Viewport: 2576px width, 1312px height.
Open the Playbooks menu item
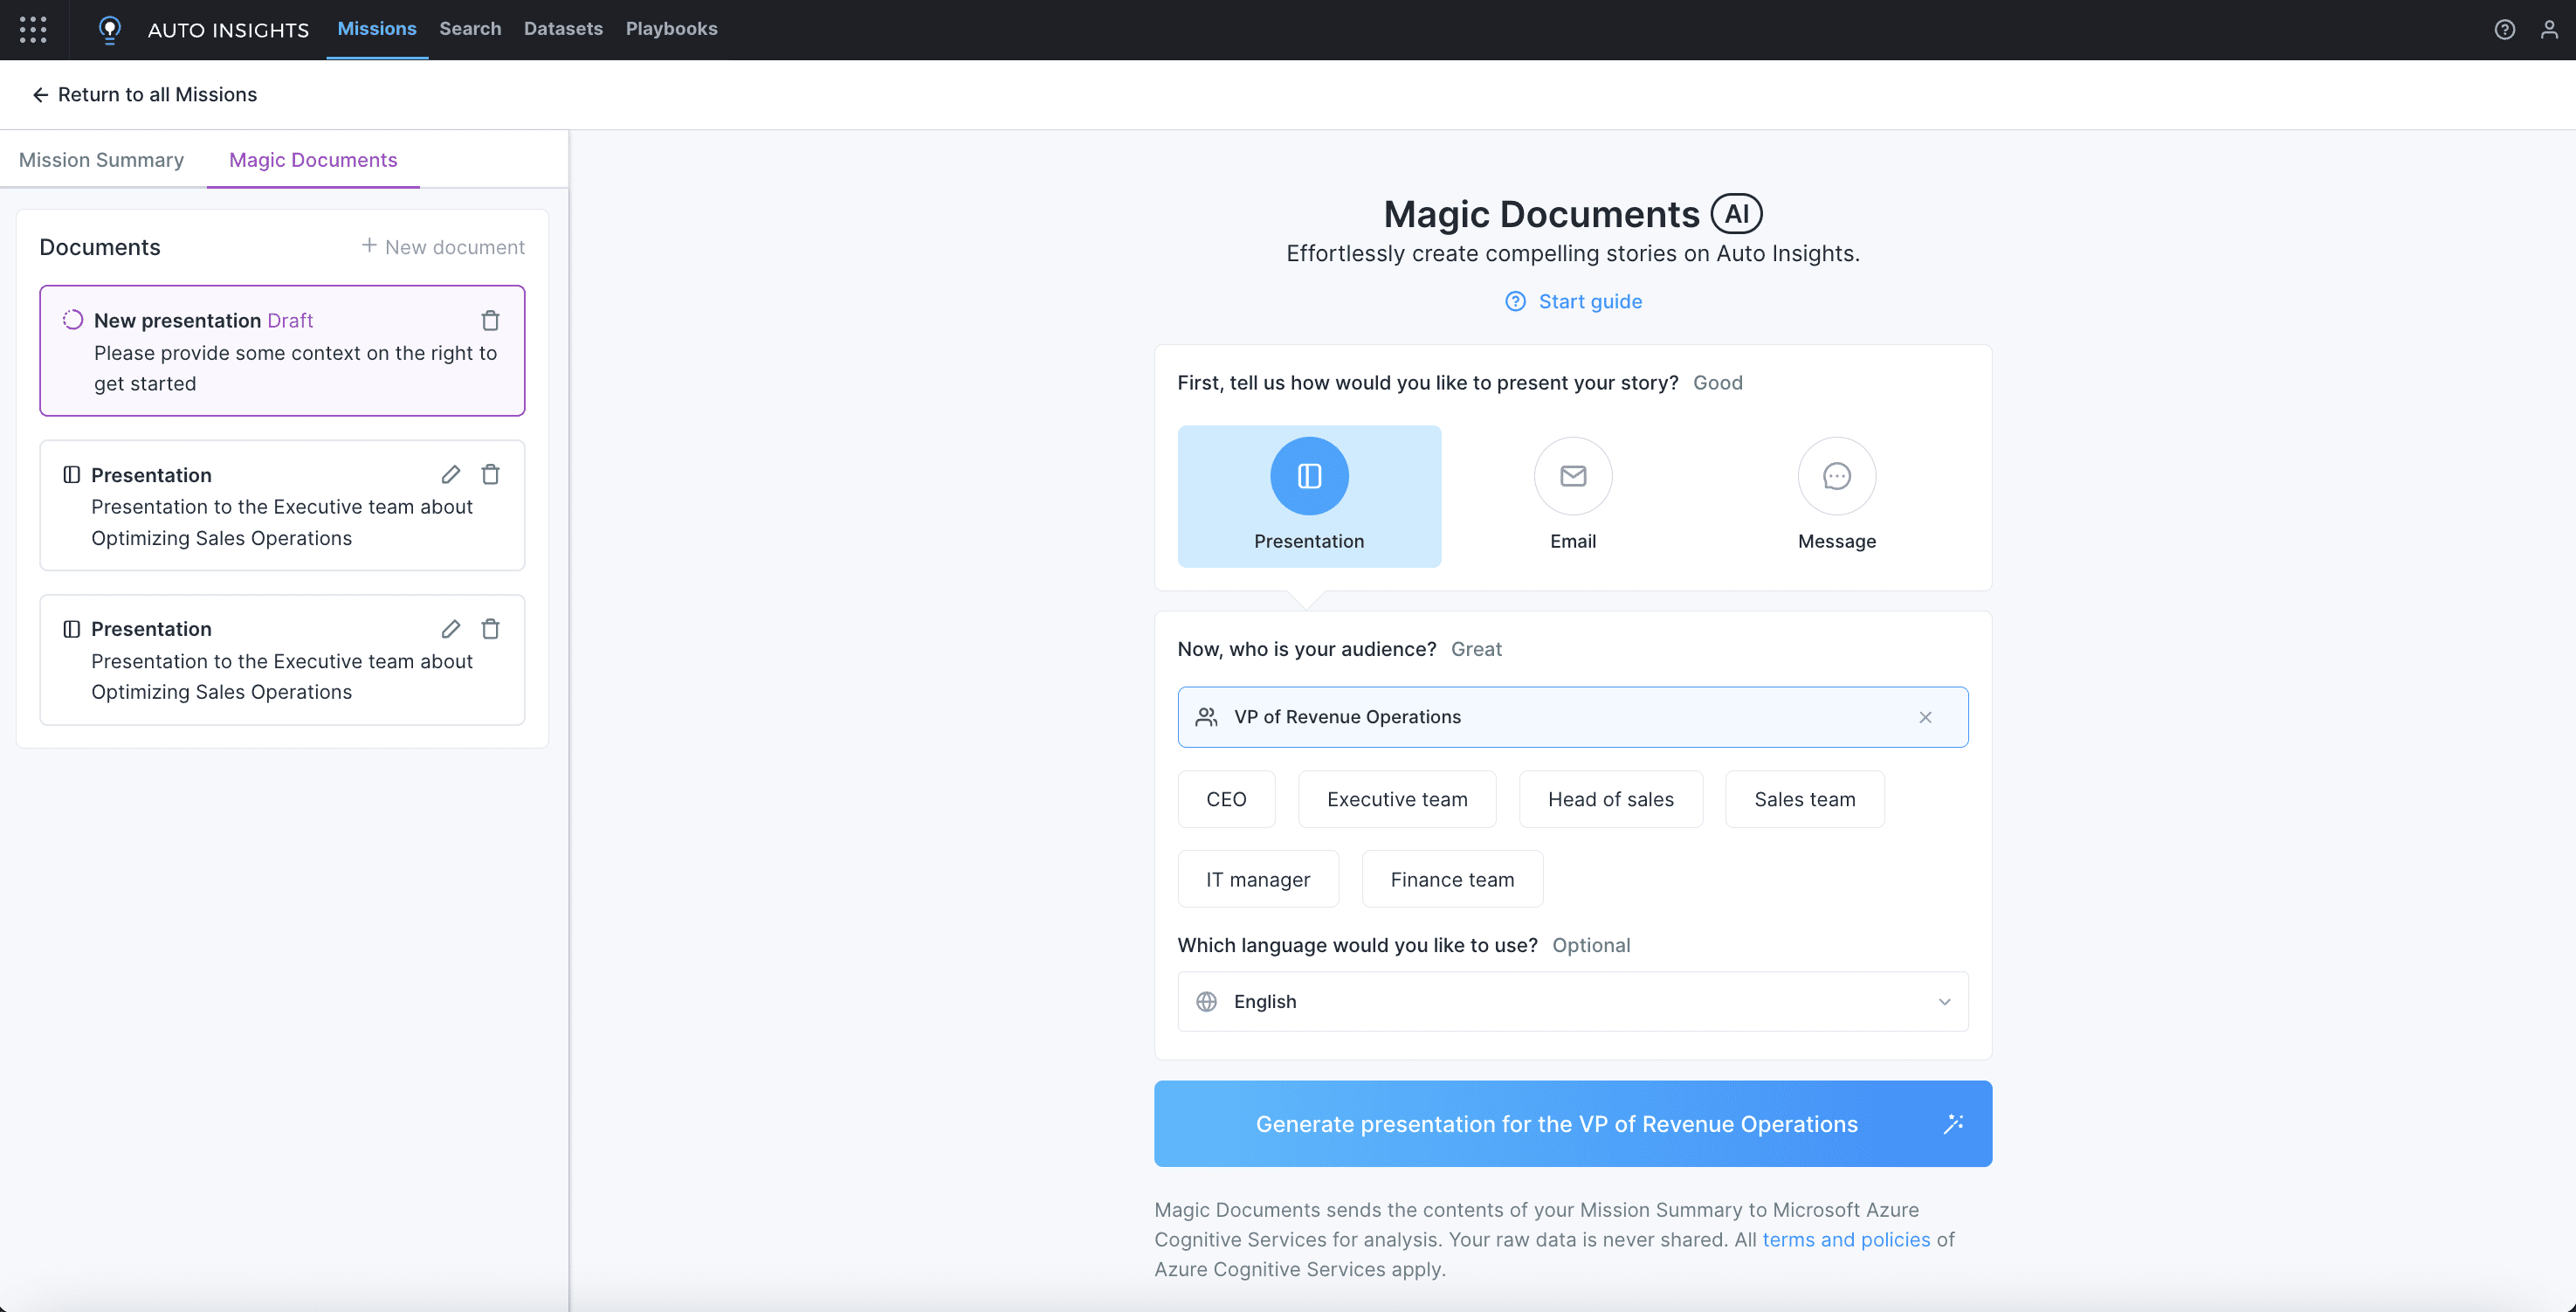(671, 29)
